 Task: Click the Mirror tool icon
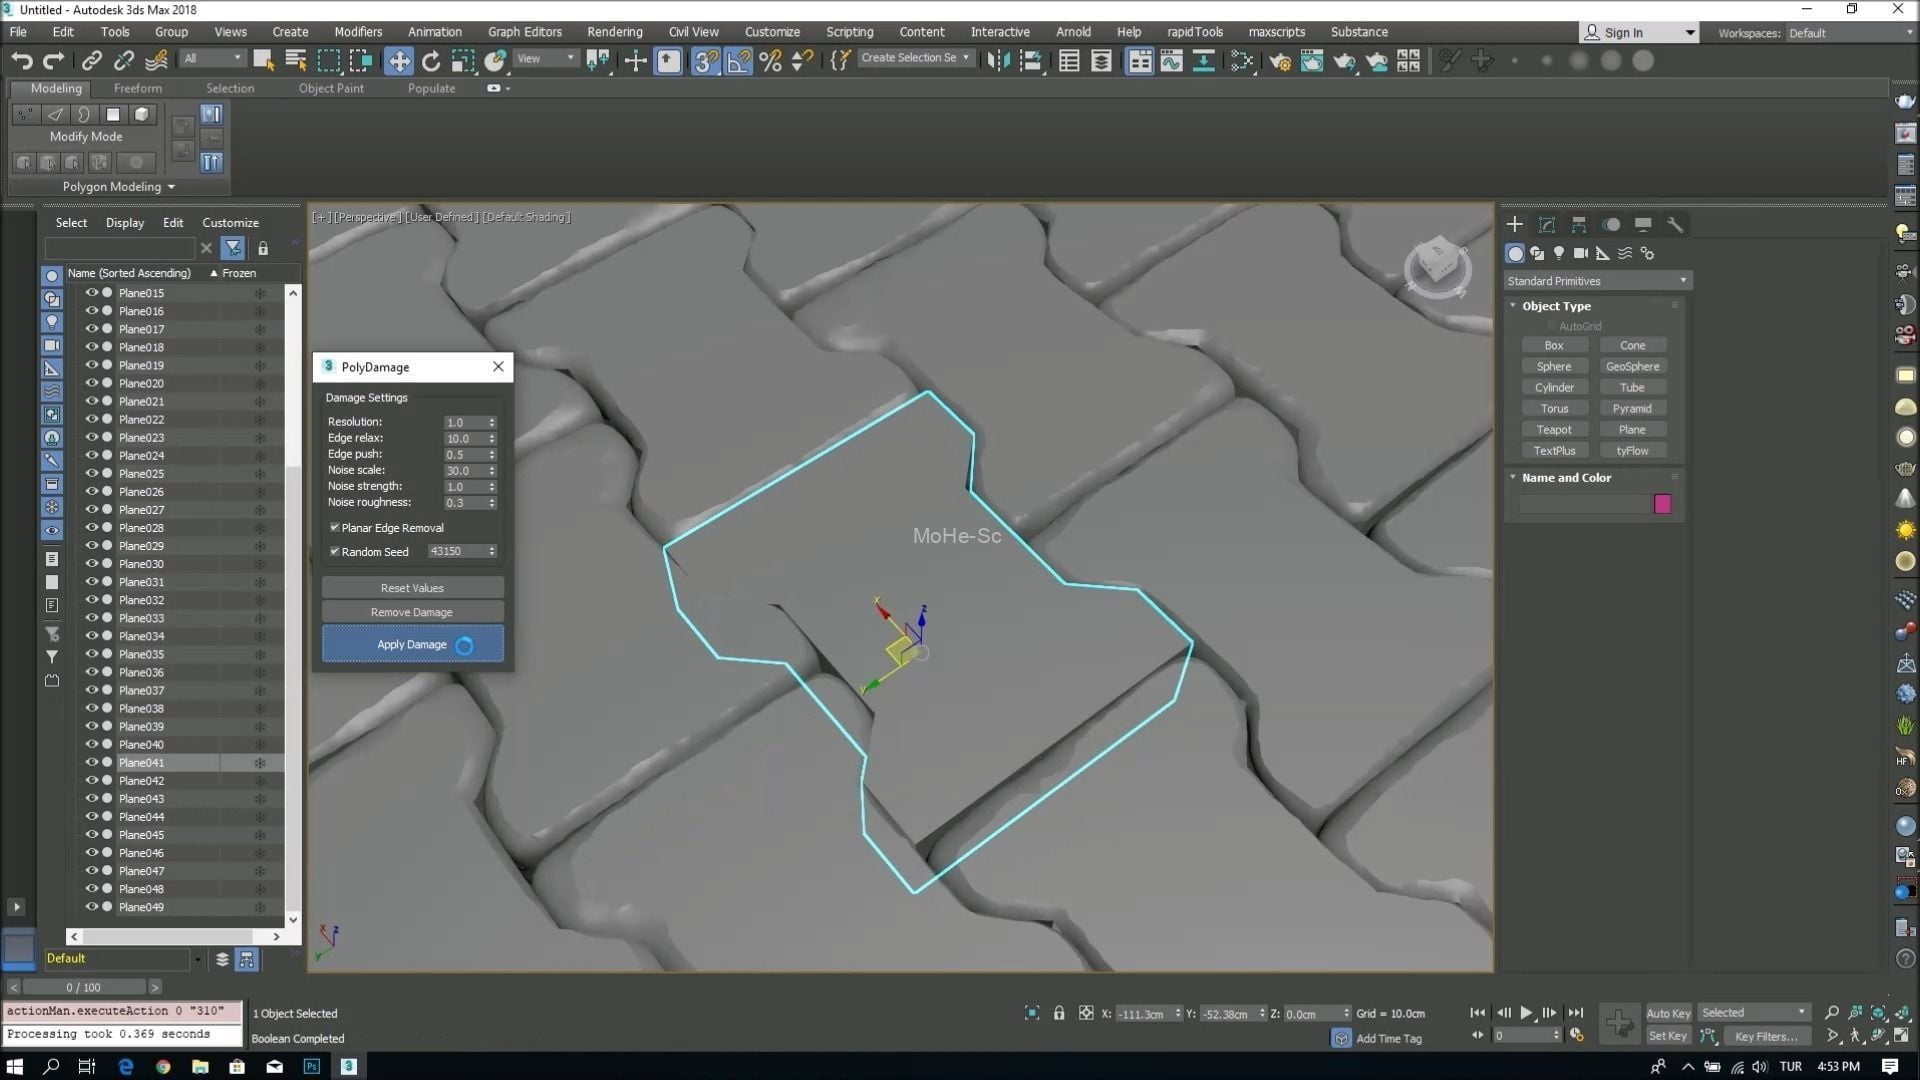998,61
